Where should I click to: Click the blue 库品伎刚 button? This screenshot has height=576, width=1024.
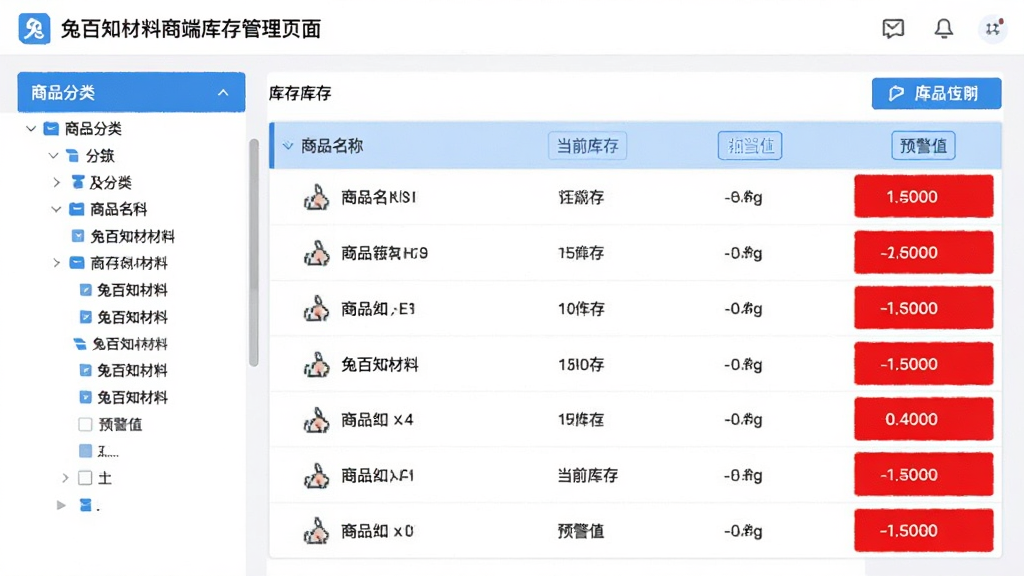coord(936,93)
